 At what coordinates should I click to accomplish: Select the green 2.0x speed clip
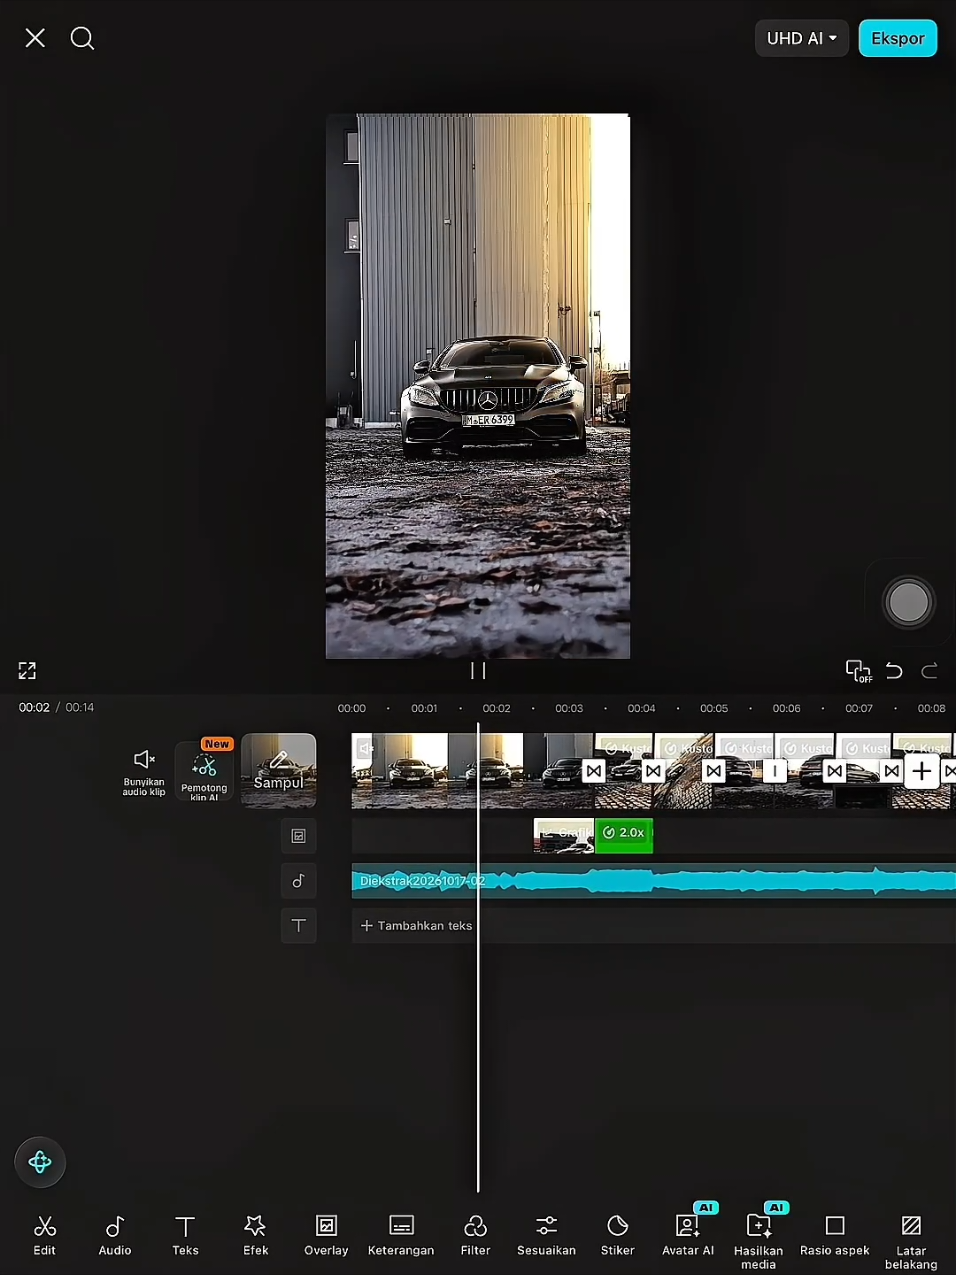coord(624,835)
